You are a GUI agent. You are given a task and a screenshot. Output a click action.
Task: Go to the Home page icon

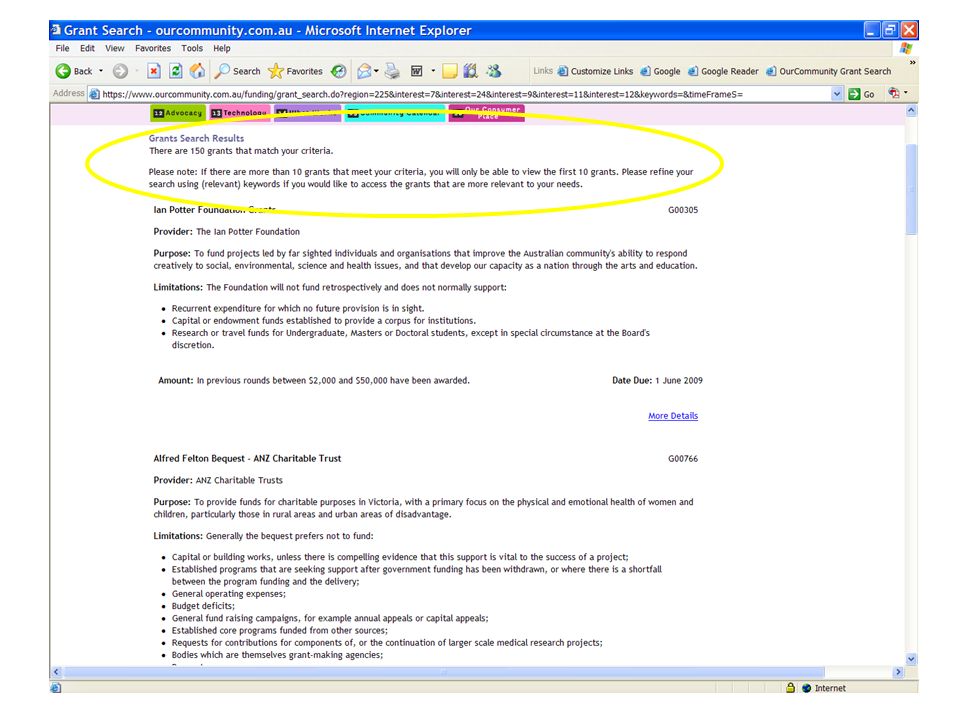197,71
